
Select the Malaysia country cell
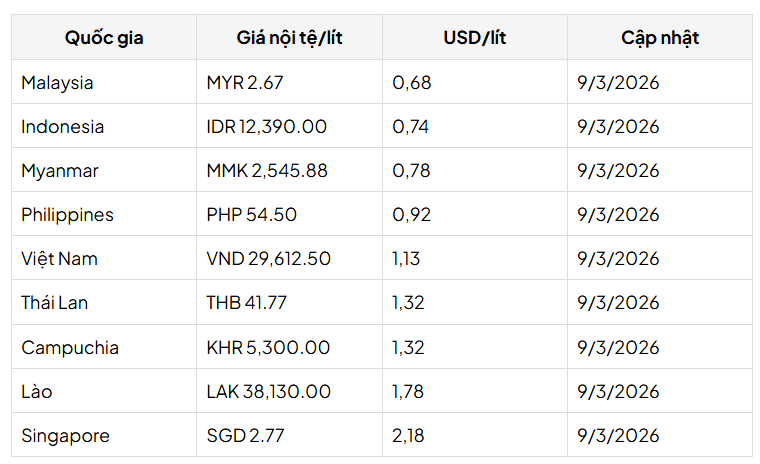57,83
